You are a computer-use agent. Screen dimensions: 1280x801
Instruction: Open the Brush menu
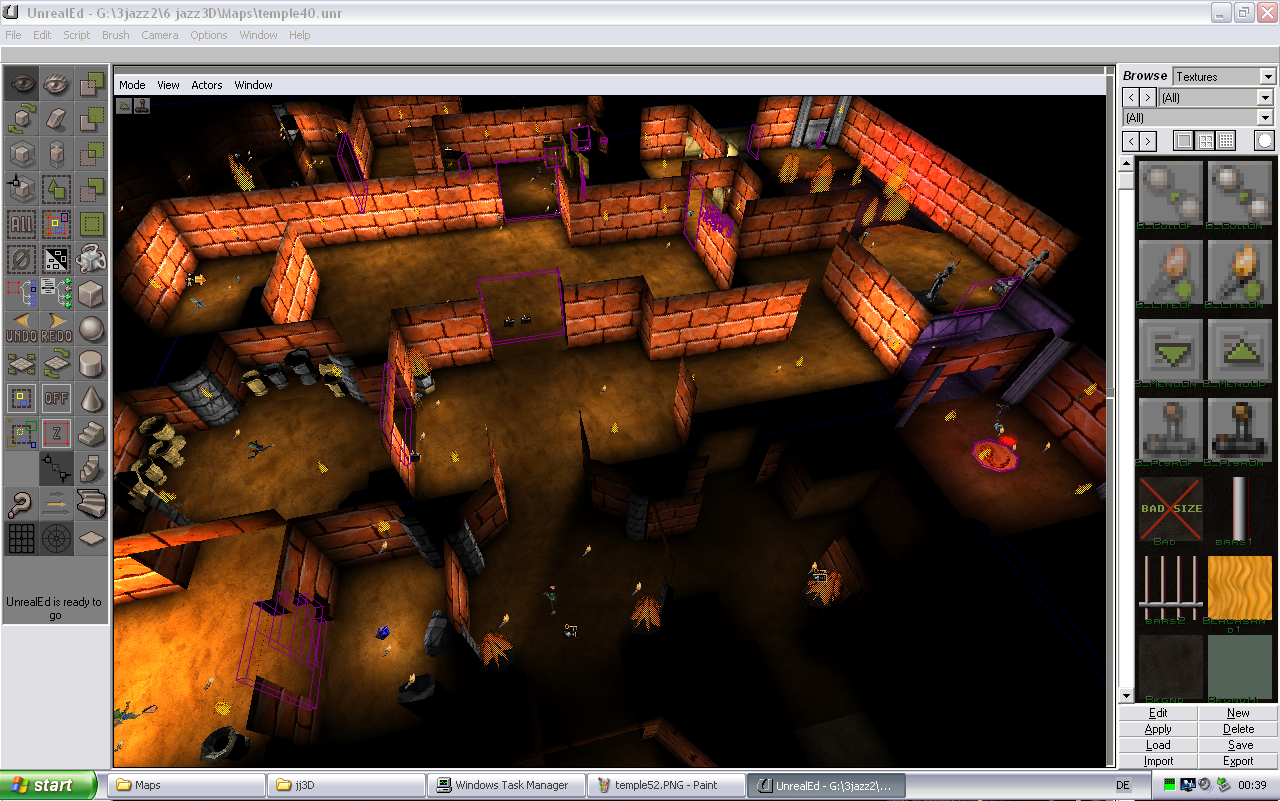(116, 35)
